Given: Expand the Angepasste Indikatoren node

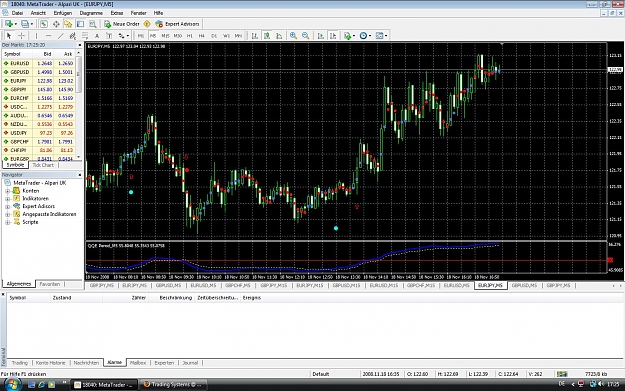Looking at the screenshot, I should (7, 214).
